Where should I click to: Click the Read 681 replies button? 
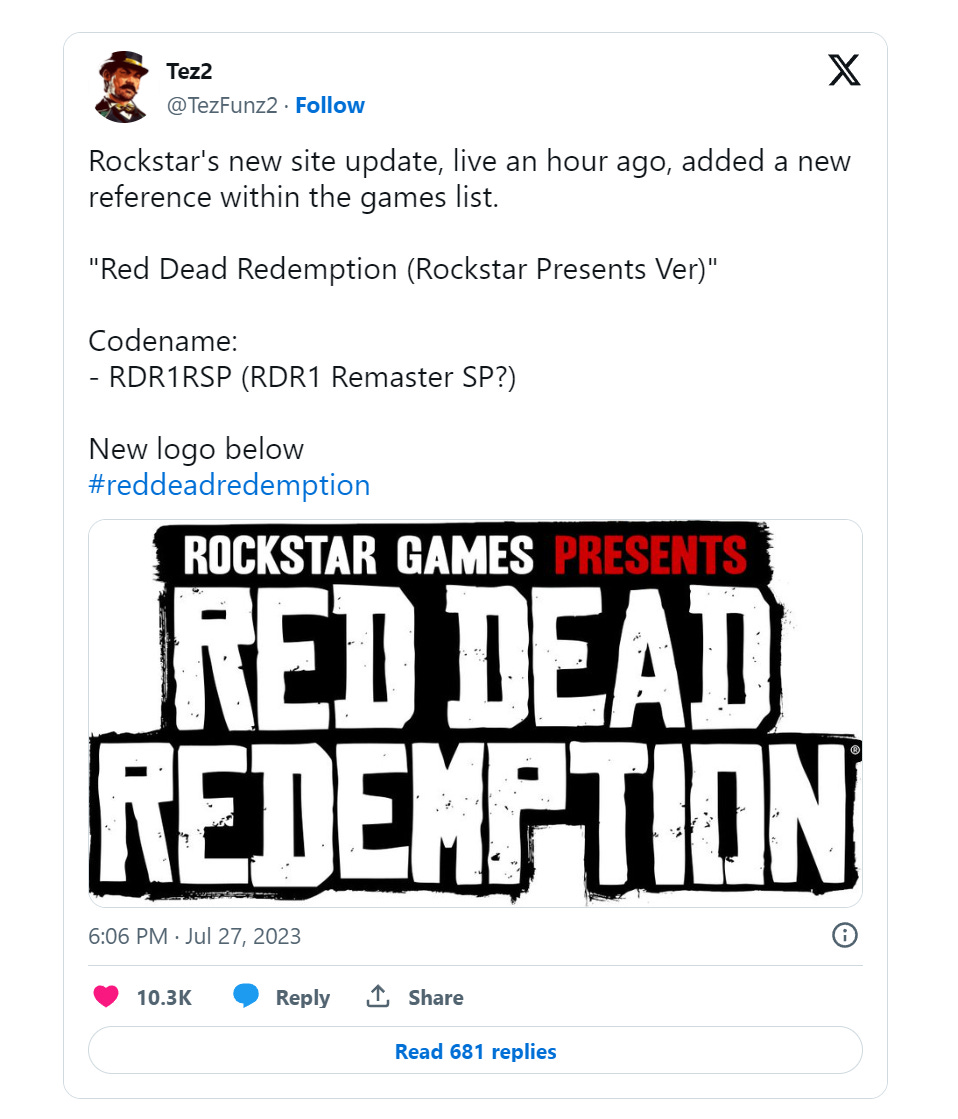(475, 1050)
